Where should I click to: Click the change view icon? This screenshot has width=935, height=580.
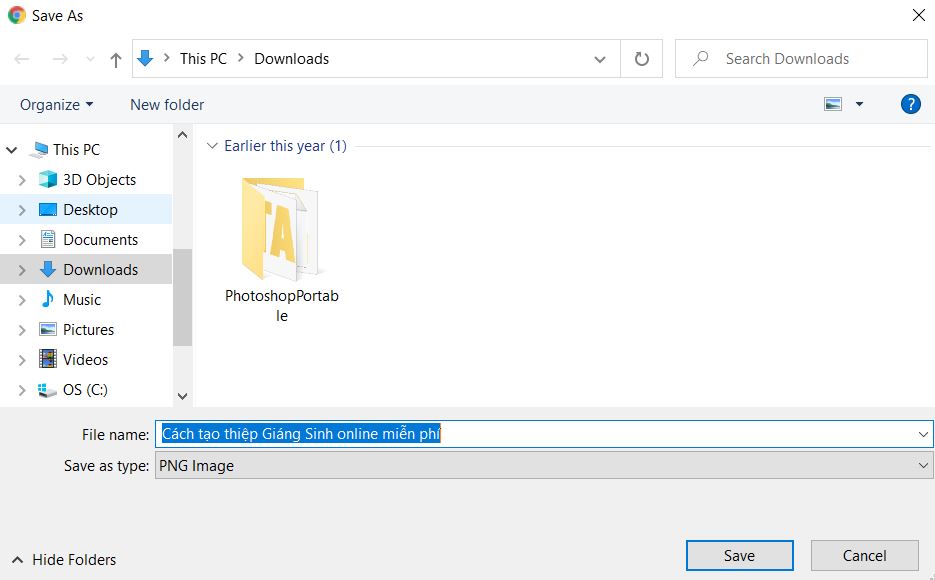(833, 104)
